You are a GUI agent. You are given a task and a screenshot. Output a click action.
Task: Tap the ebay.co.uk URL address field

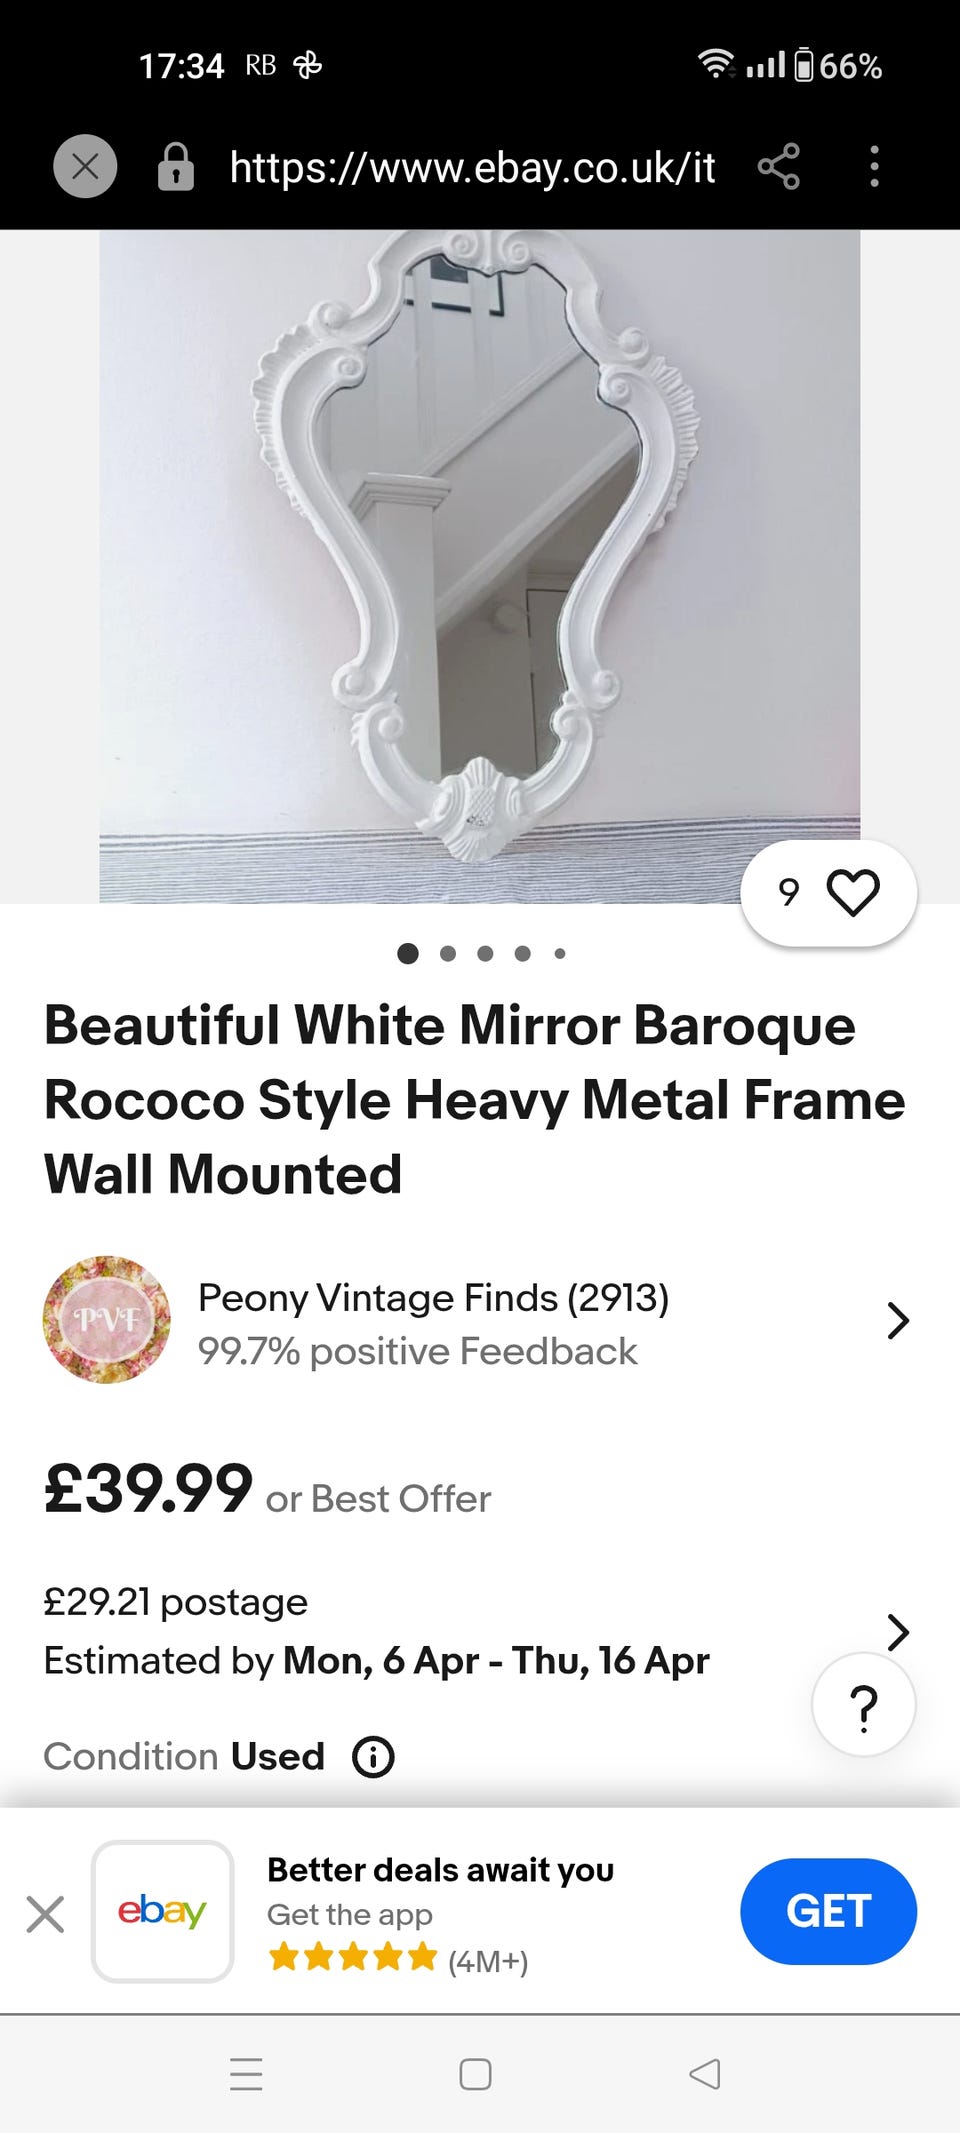472,167
